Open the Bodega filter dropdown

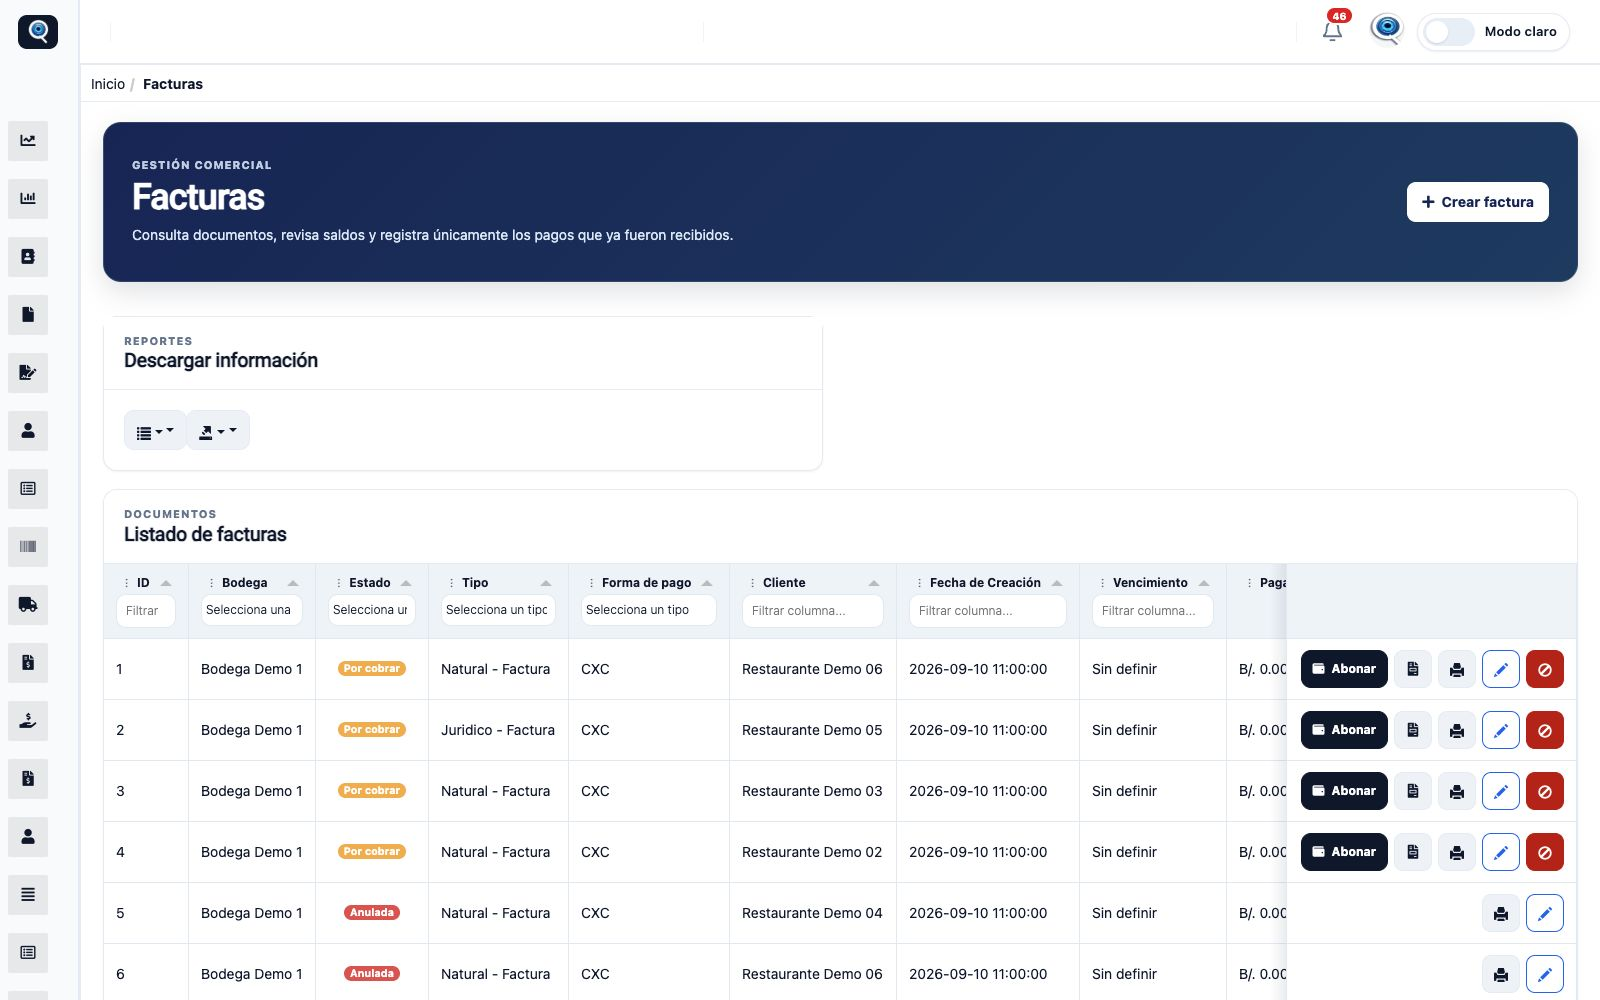(252, 610)
